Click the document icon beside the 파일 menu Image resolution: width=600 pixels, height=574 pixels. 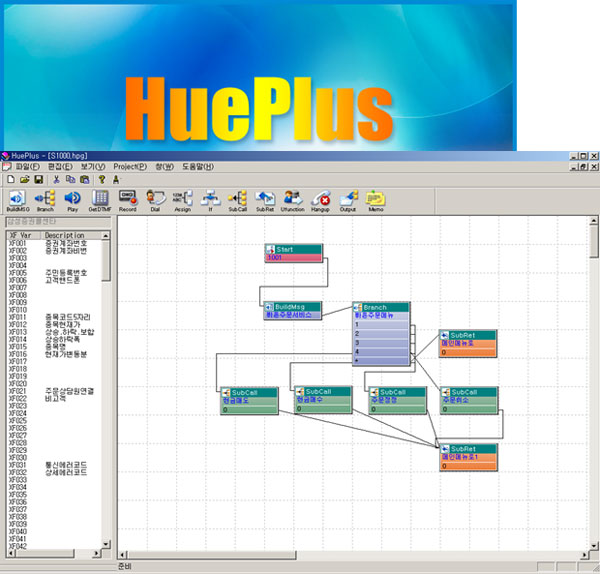click(7, 167)
